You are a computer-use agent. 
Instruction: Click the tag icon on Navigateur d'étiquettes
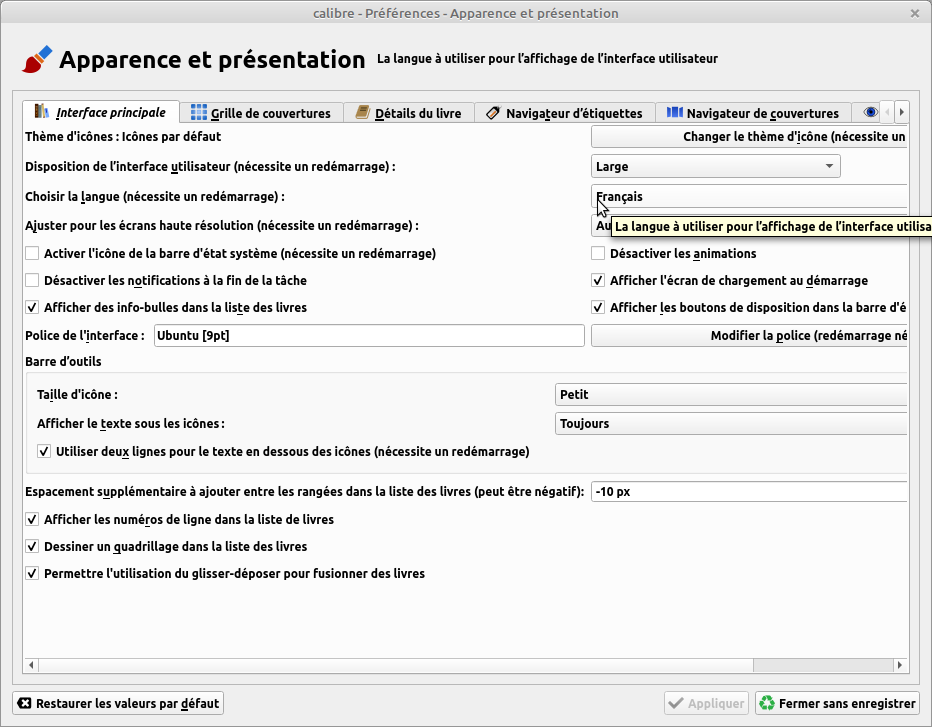493,113
